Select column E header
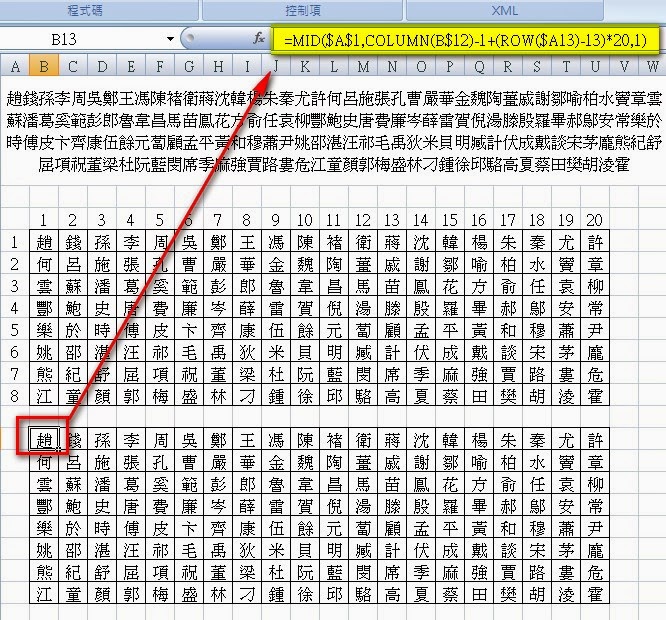Screen dimensions: 666x620 (x=131, y=66)
